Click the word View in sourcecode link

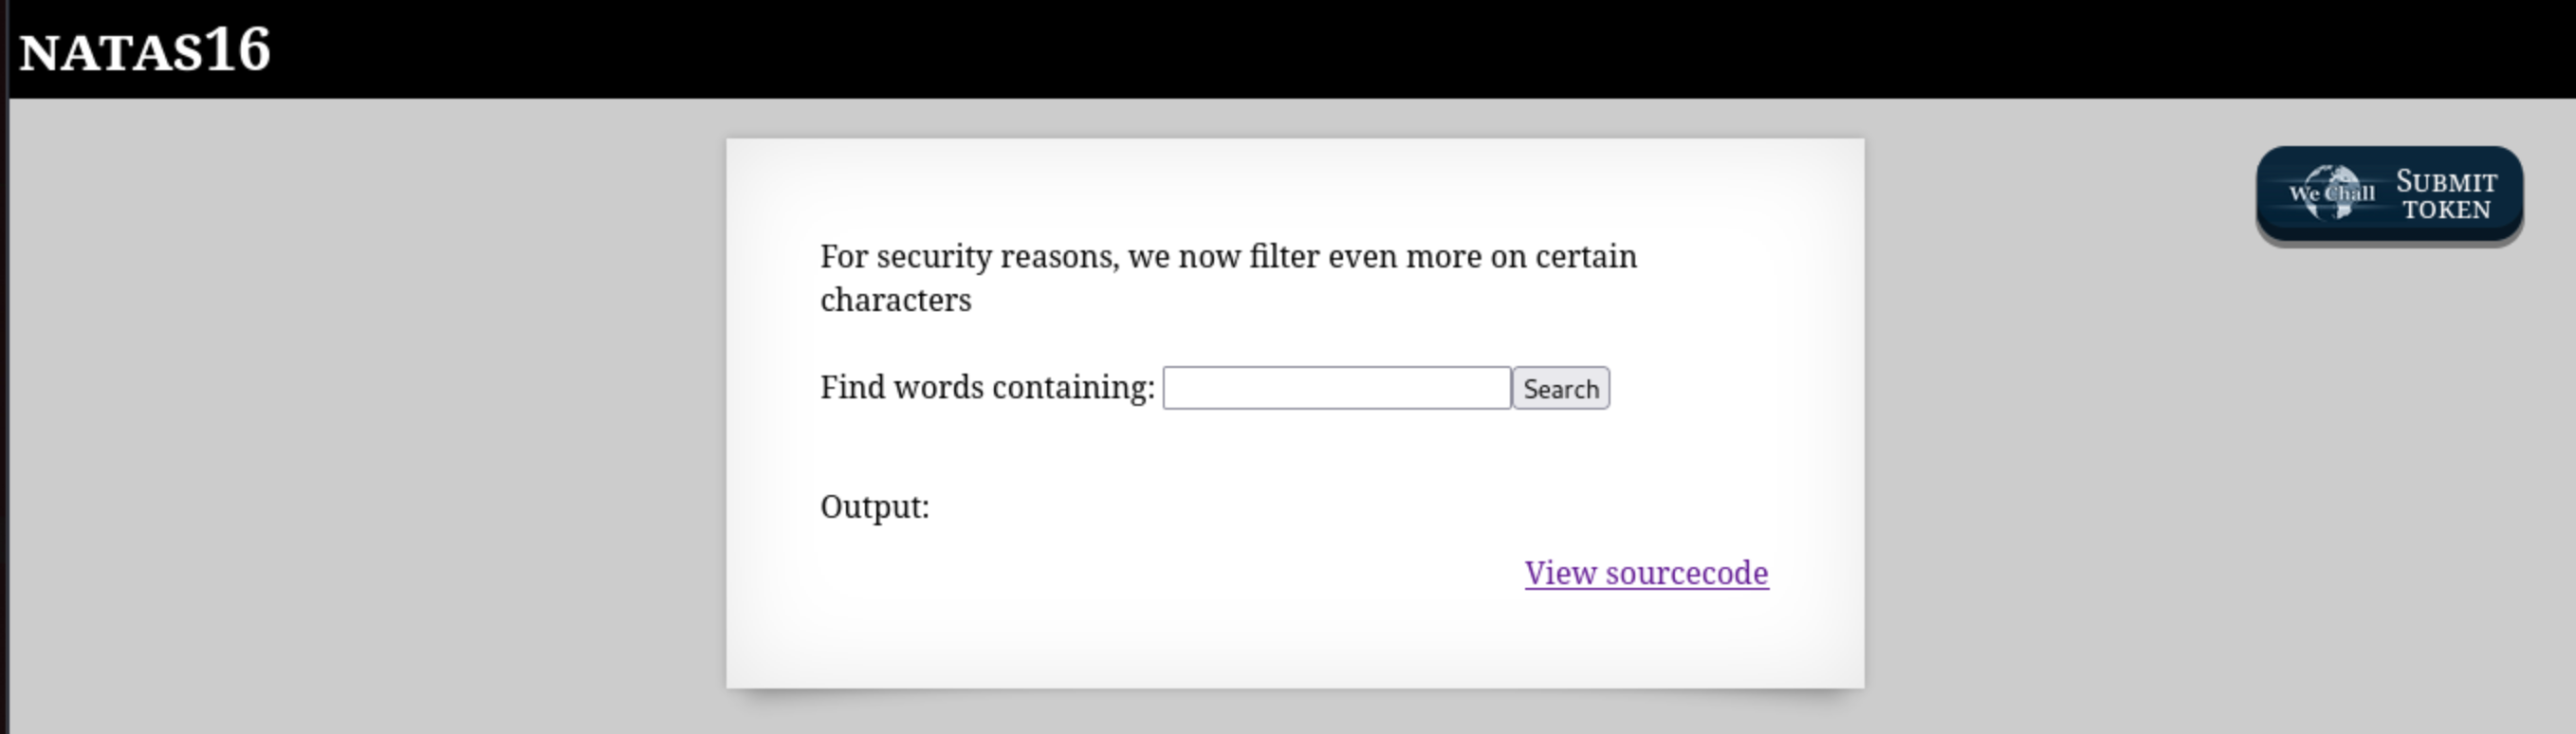[x=1560, y=573]
